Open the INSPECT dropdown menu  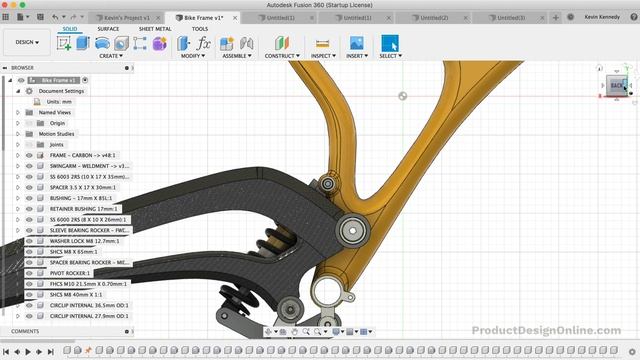pos(323,56)
